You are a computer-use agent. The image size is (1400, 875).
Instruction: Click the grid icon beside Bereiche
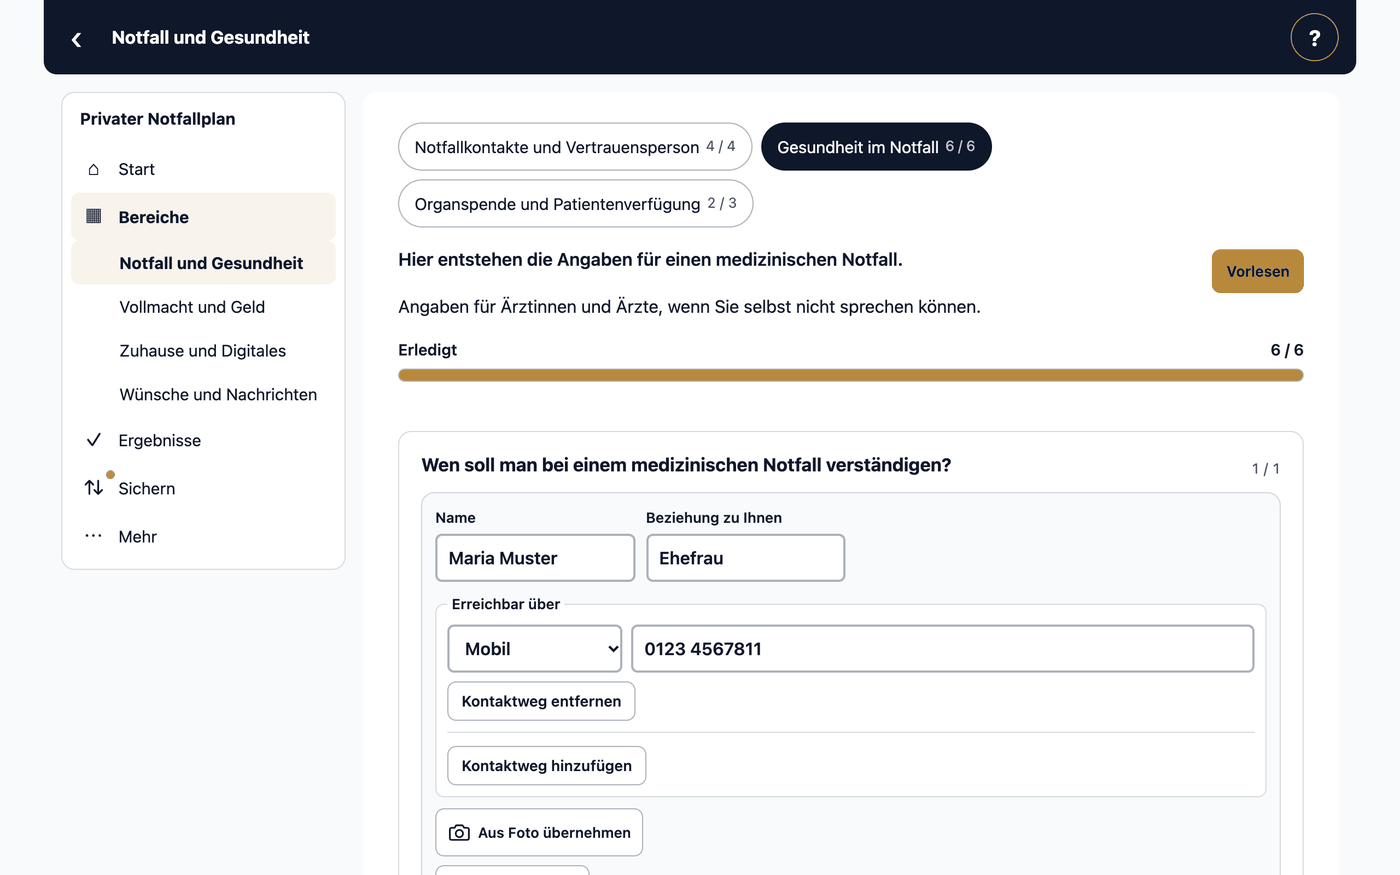[94, 216]
